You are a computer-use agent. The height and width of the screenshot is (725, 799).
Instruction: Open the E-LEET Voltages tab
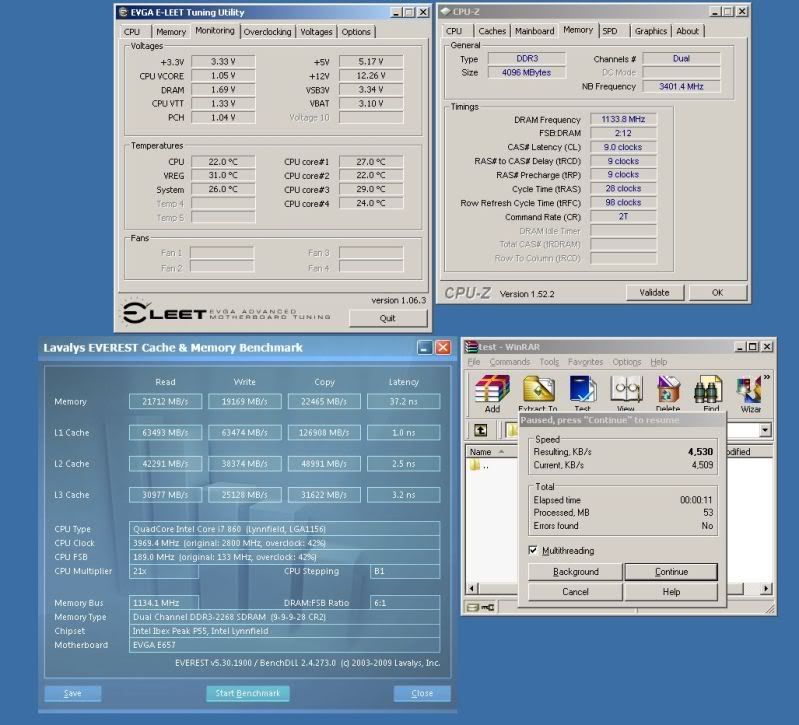pos(316,32)
